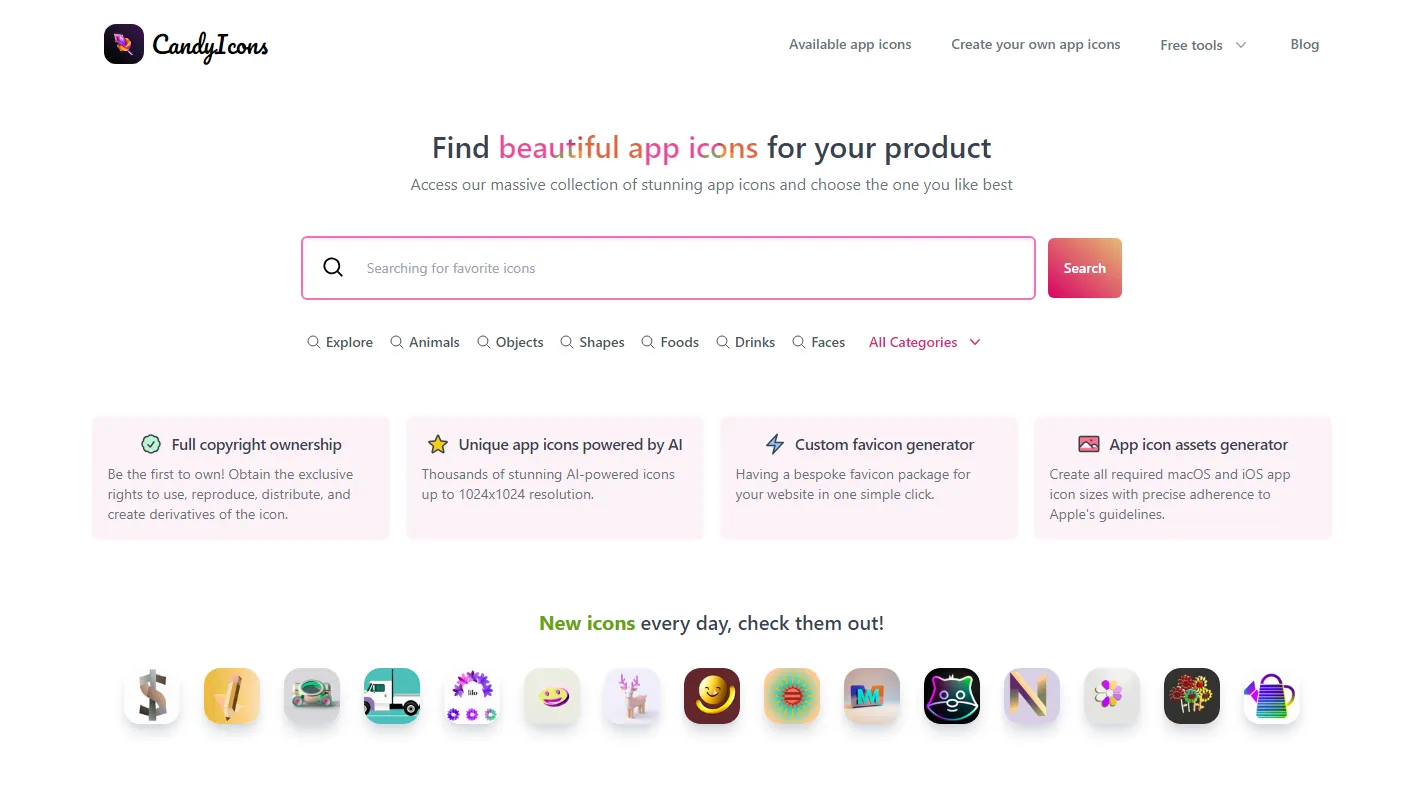This screenshot has width=1422, height=800.
Task: Click the CandyIcons logo
Action: 185,44
